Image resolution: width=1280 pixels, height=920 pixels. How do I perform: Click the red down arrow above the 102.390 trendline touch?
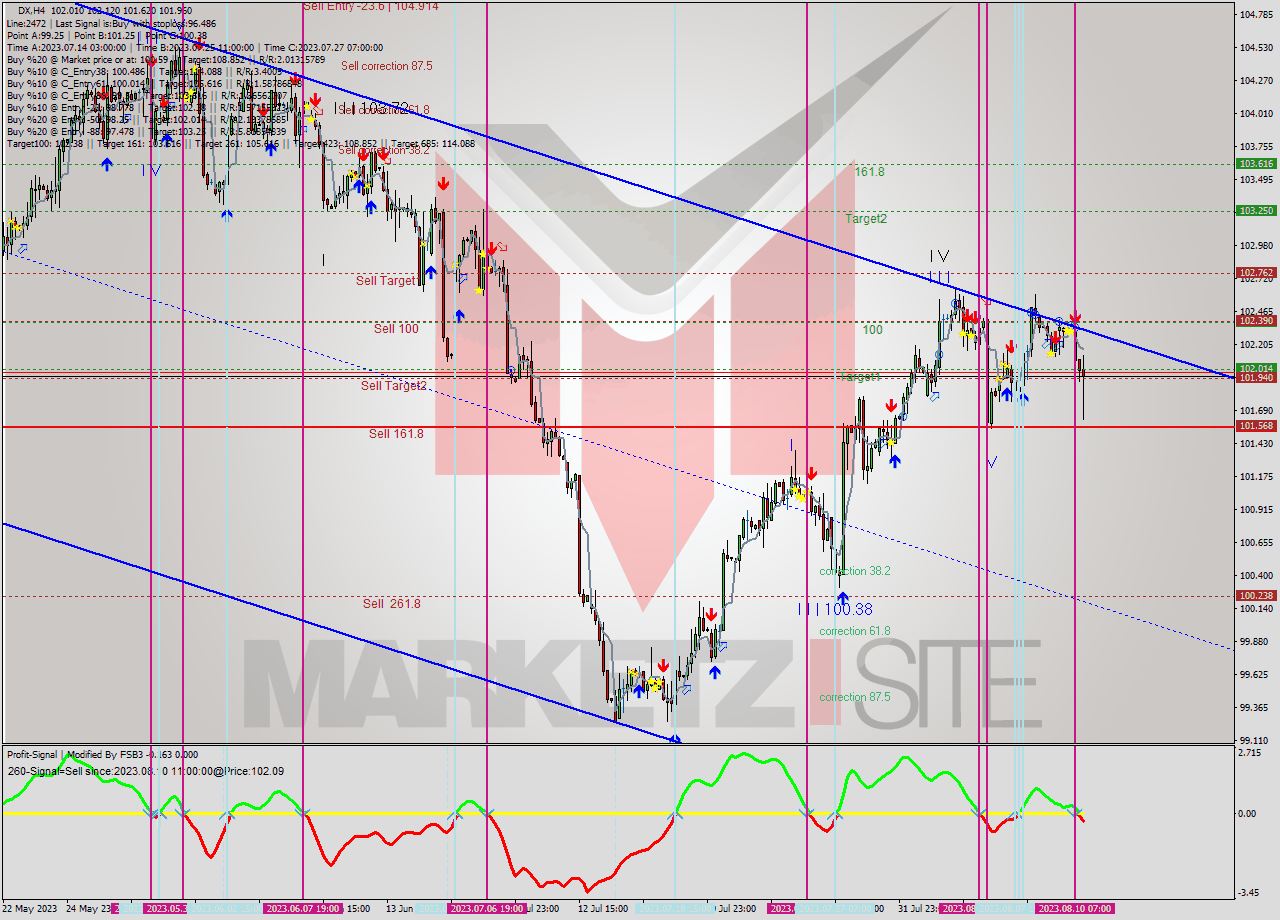(1075, 316)
